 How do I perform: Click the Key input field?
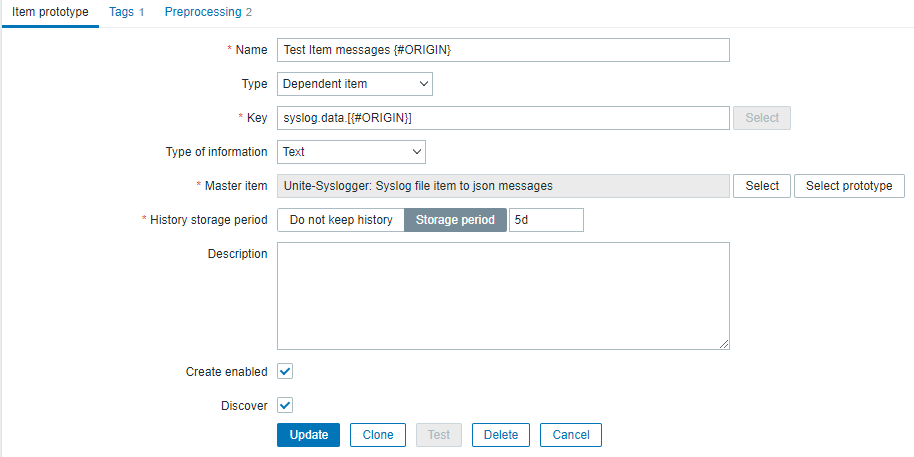pos(503,118)
